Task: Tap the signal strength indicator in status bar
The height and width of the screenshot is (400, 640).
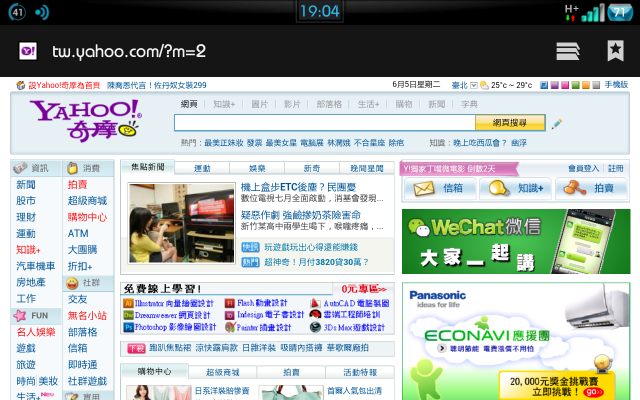Action: point(593,13)
